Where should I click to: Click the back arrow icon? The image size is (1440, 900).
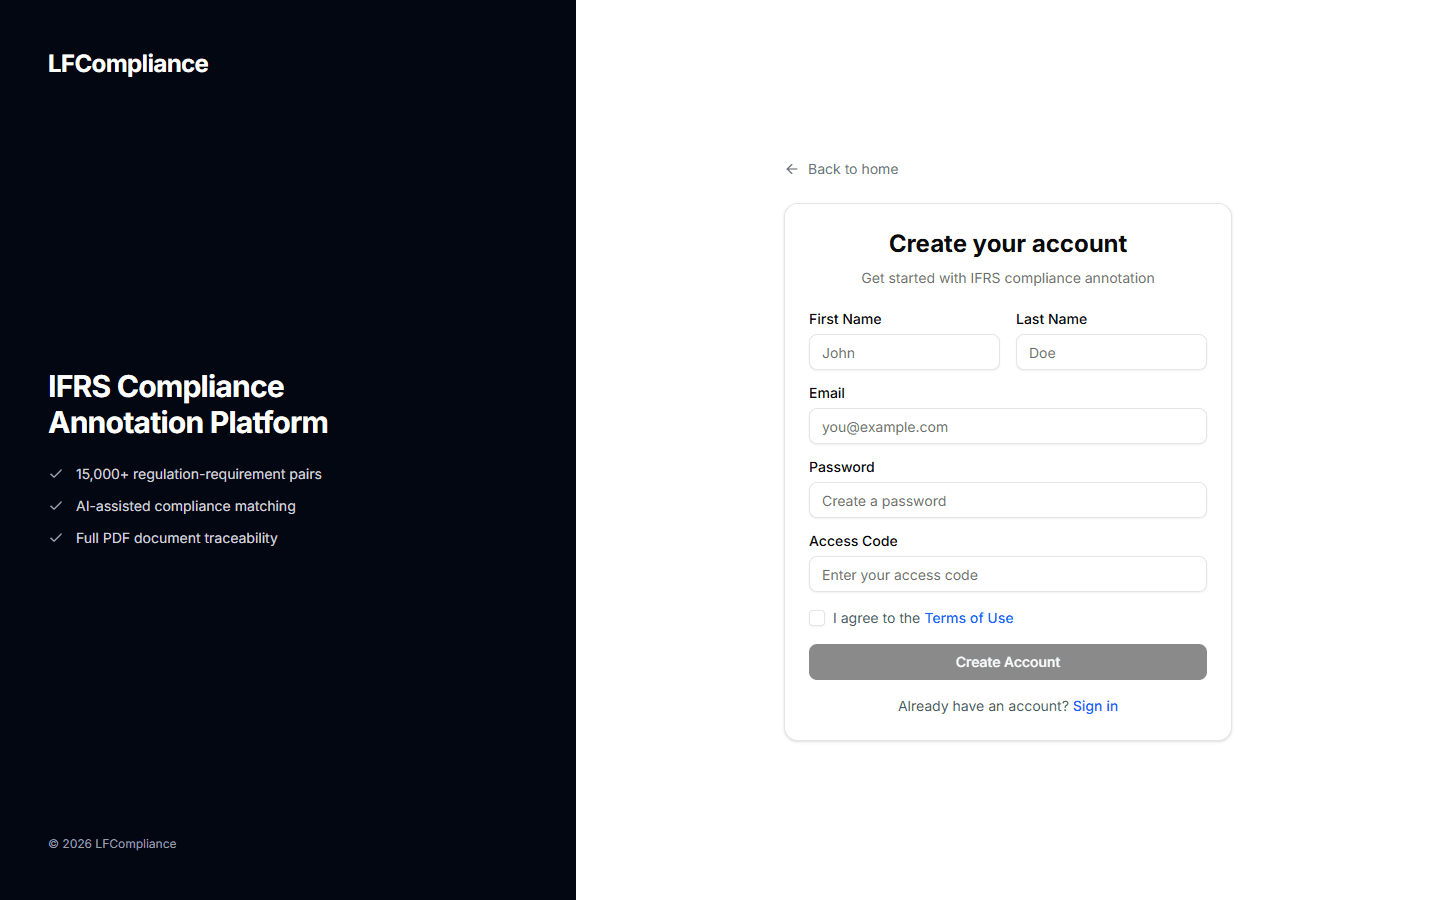pos(791,169)
